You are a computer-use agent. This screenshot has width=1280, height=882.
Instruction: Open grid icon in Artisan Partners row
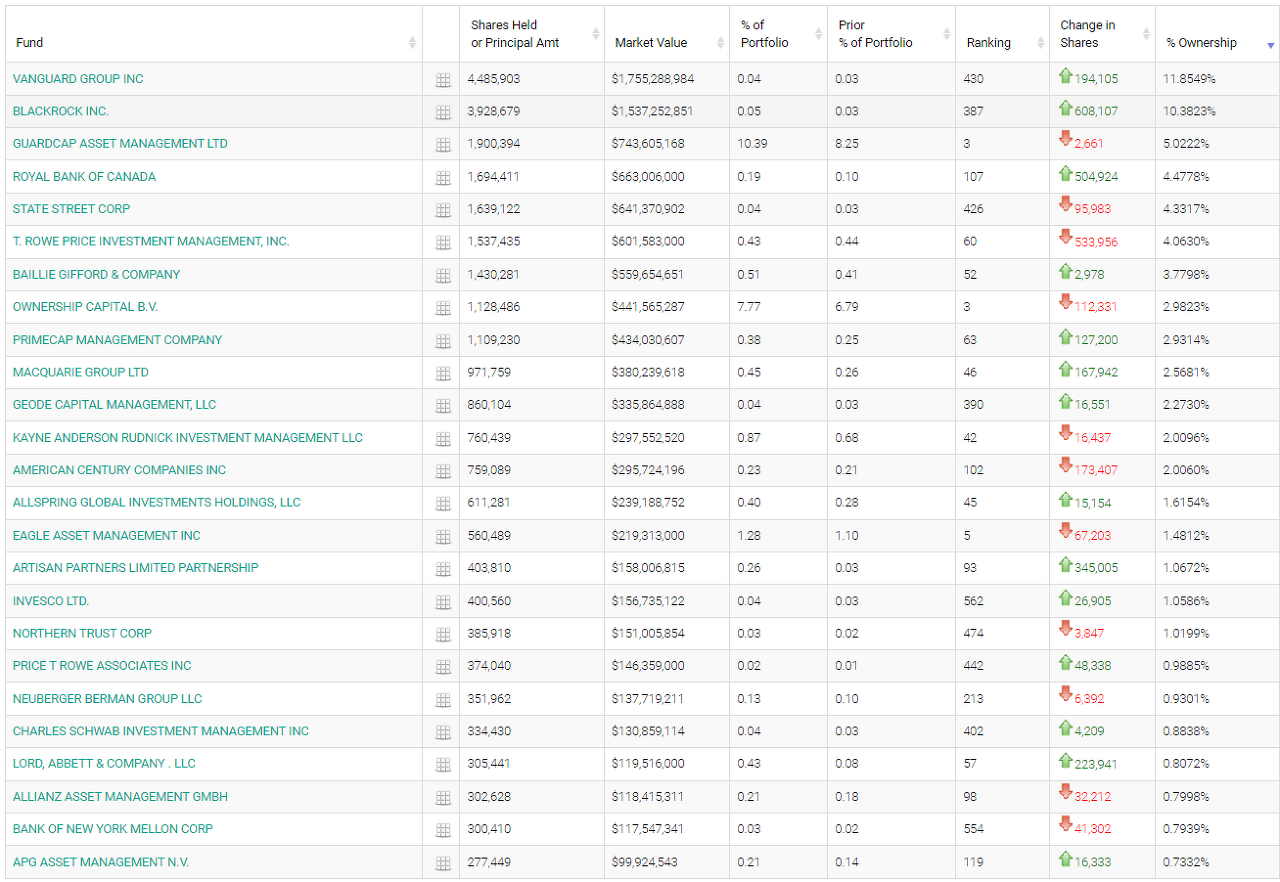coord(443,569)
